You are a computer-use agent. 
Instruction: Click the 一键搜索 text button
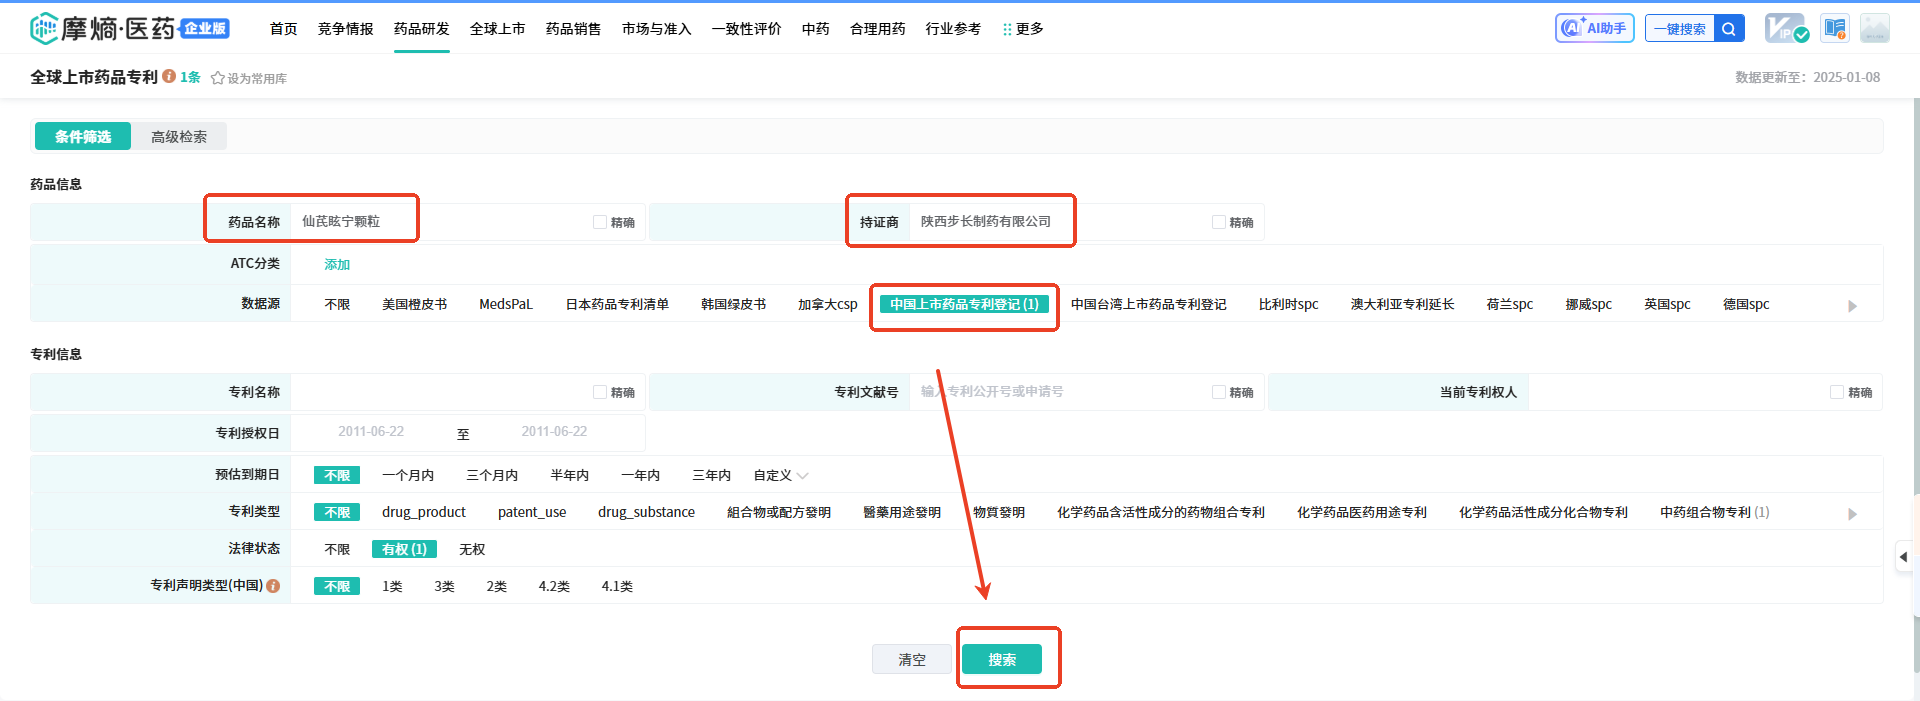[1680, 28]
